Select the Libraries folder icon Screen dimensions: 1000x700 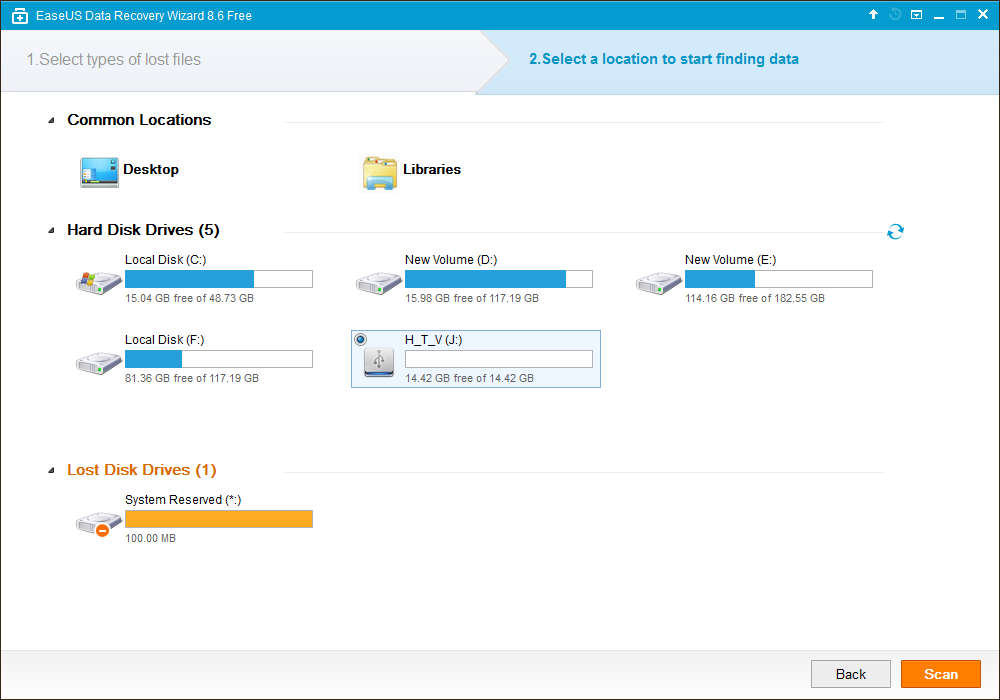(379, 173)
